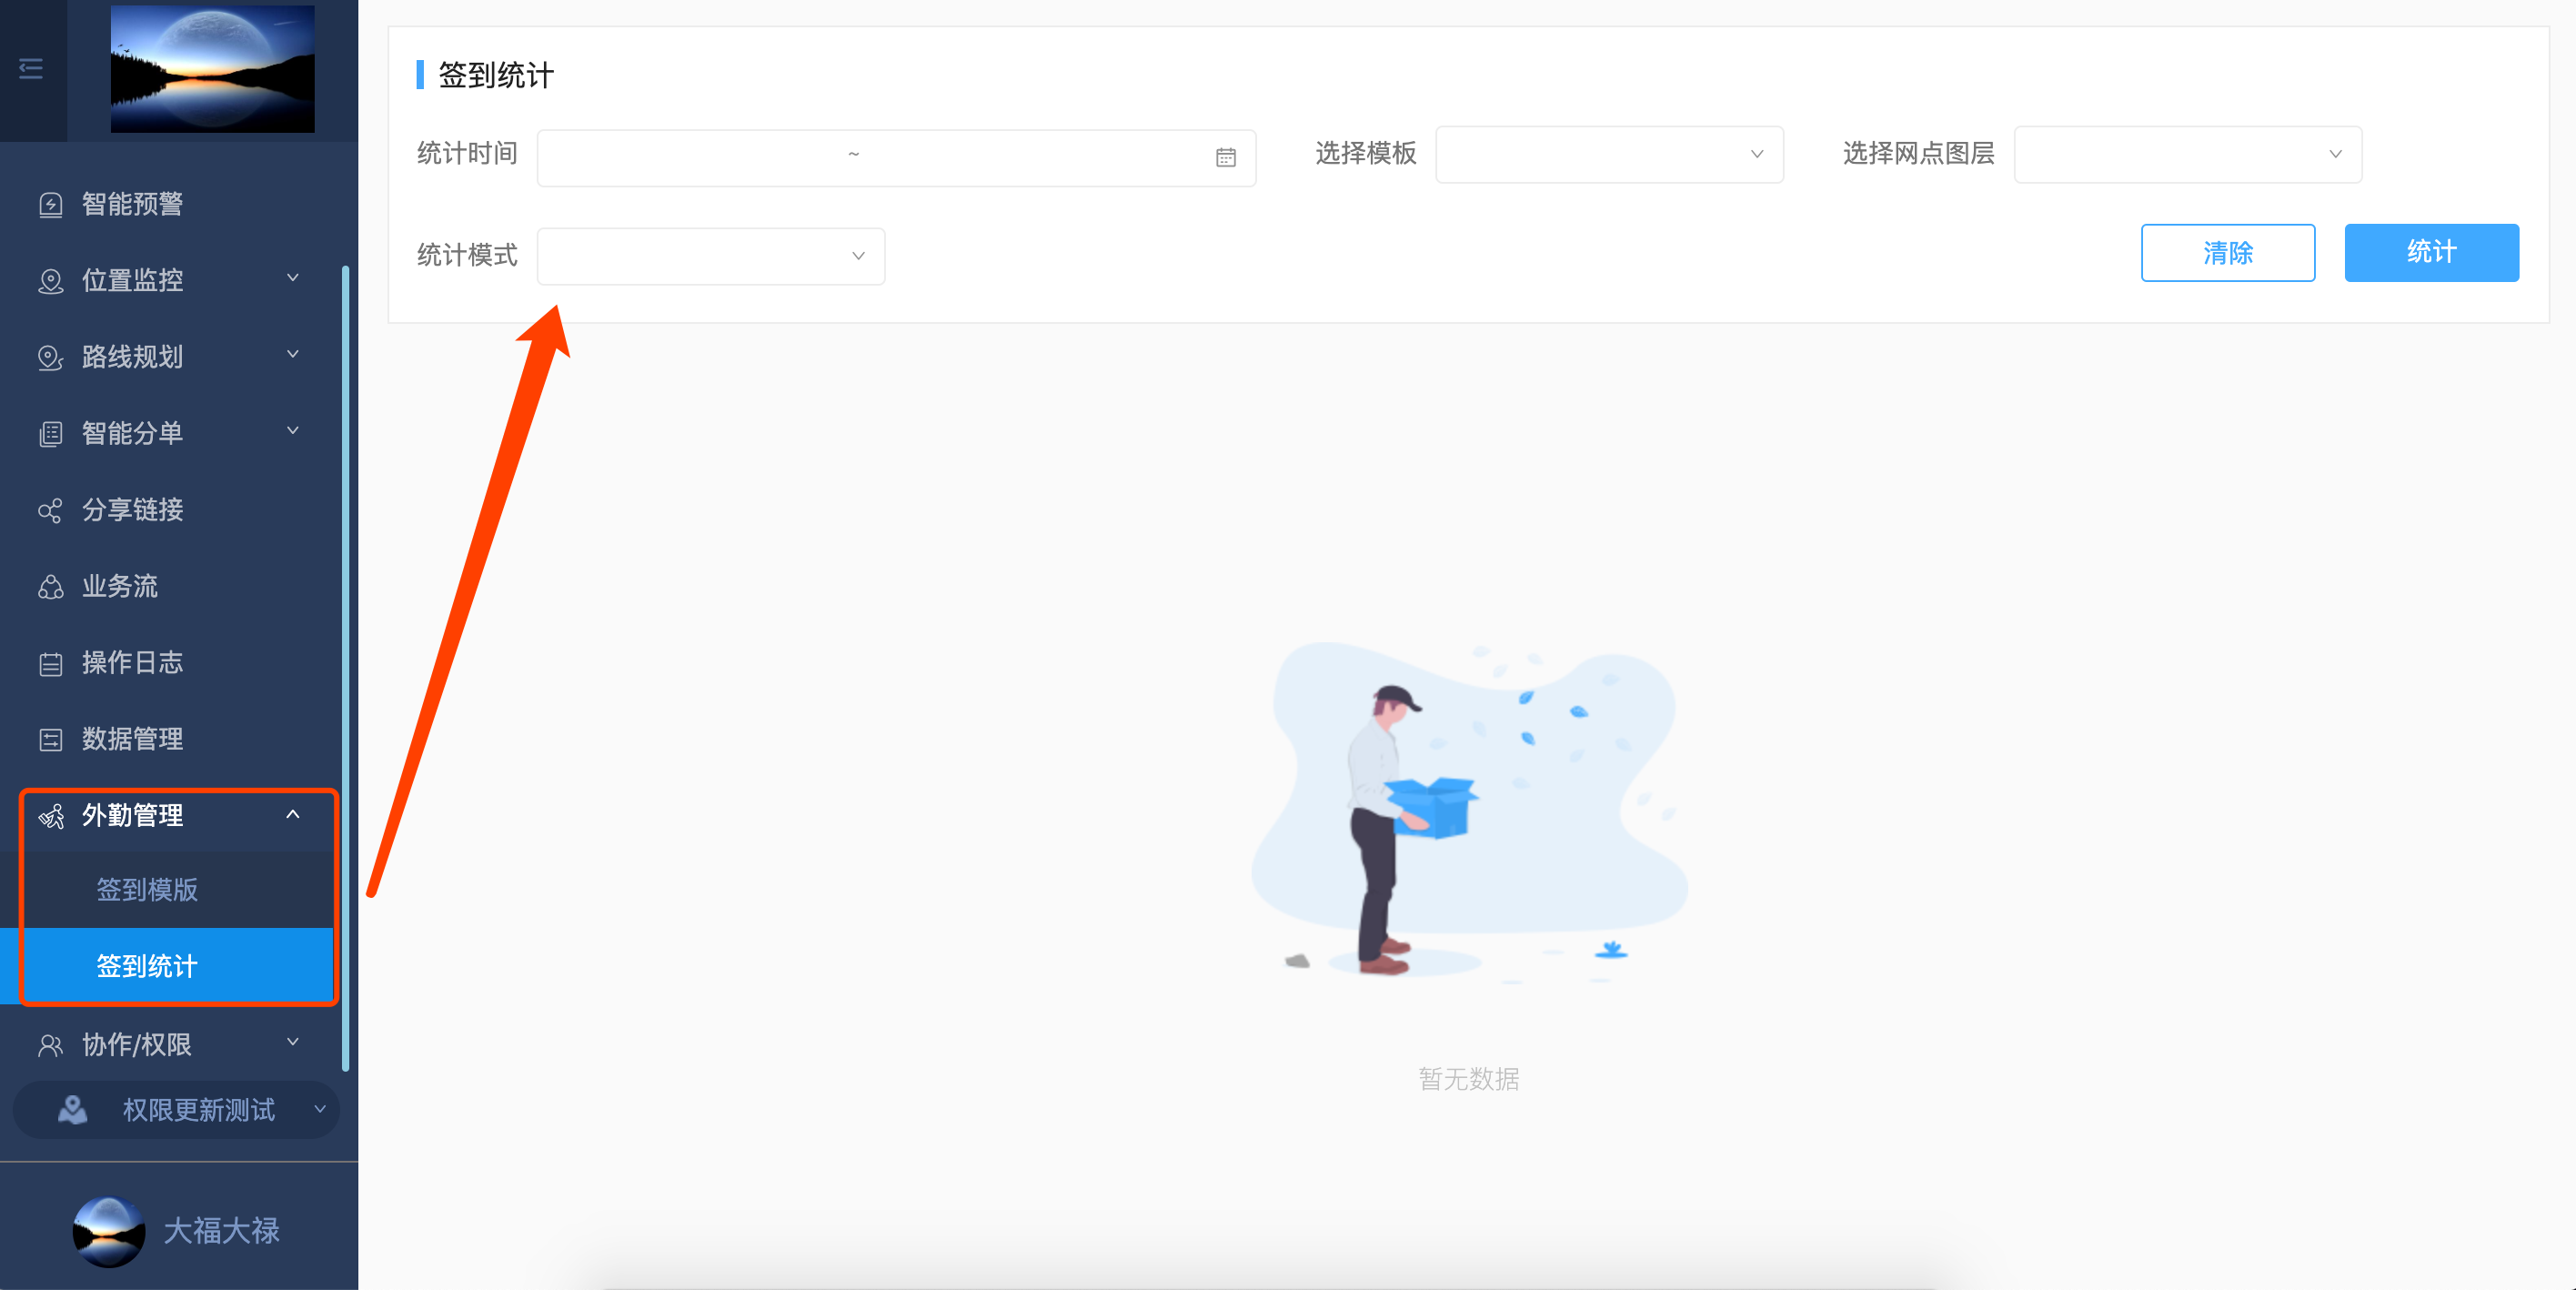Click the blue 统计 button

(2432, 253)
